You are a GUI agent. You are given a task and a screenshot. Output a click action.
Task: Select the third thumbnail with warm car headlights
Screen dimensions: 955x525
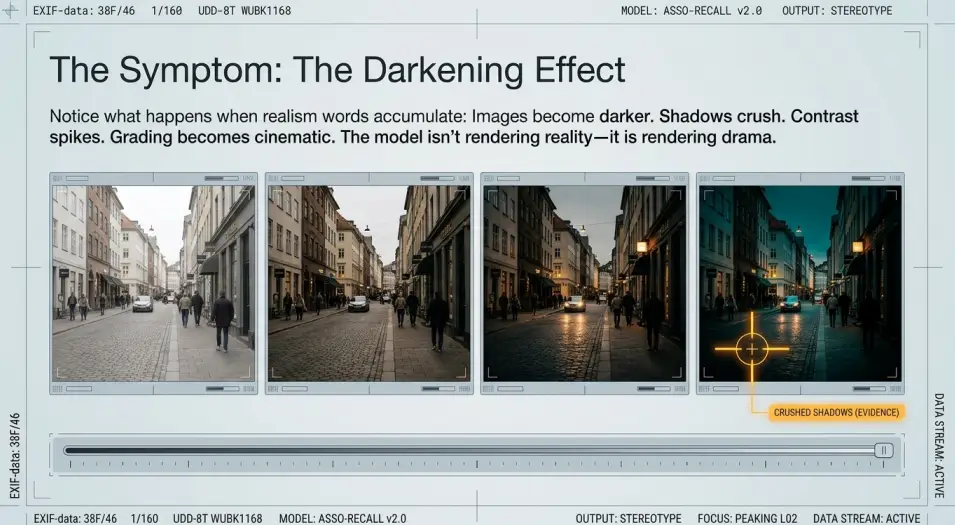[585, 283]
